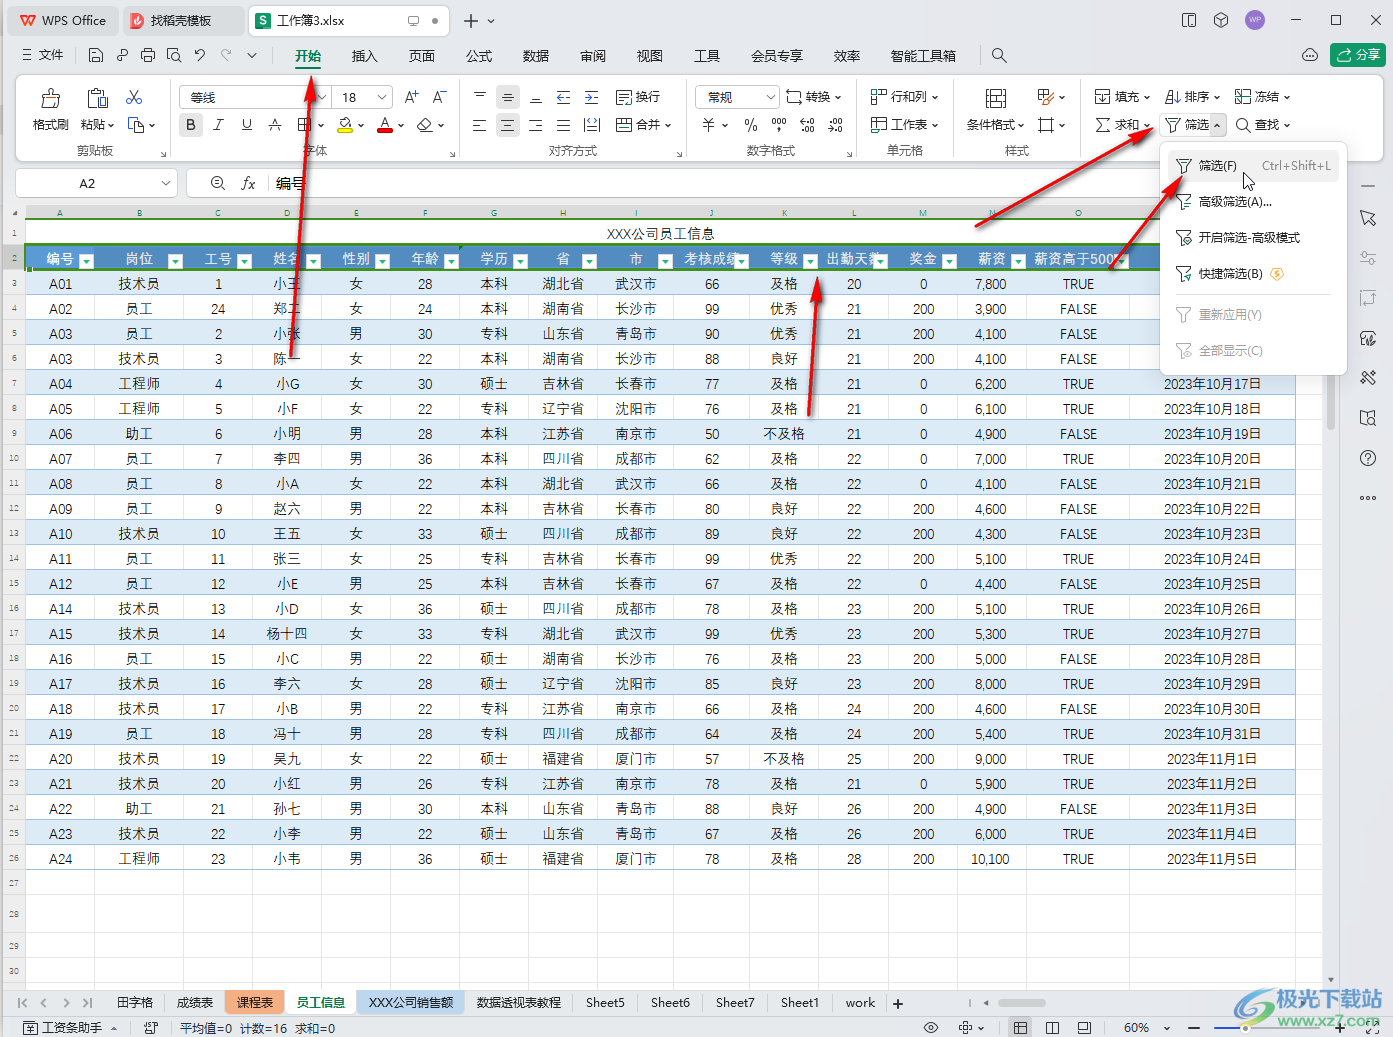Open the font size 18 dropdown

[x=382, y=97]
